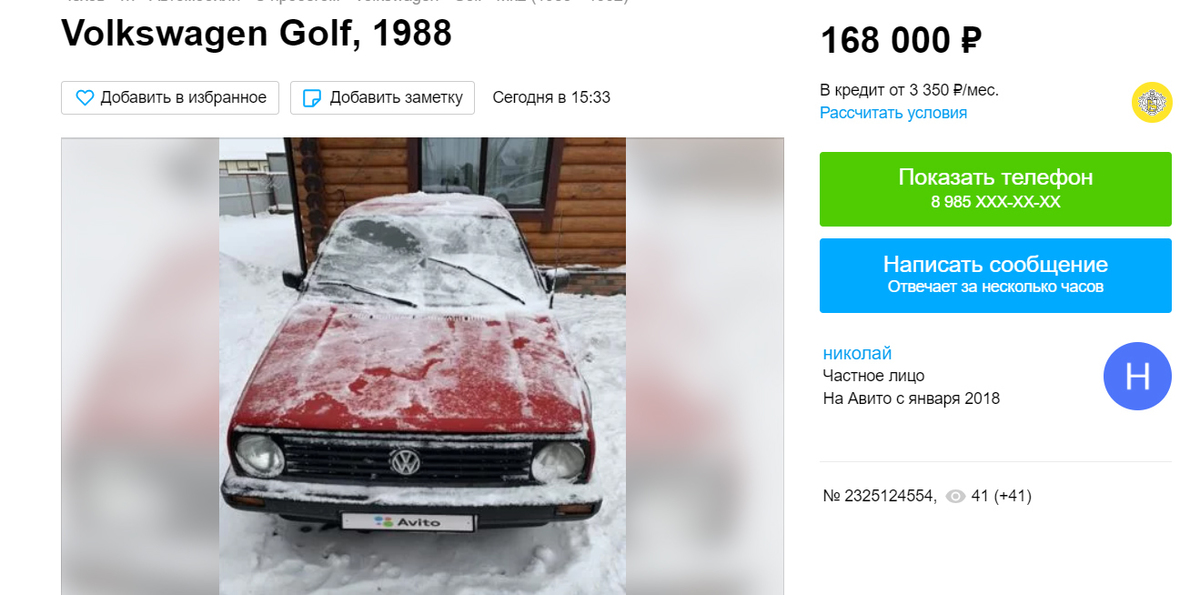Click the eye views counter icon
1200x595 pixels.
(x=956, y=496)
